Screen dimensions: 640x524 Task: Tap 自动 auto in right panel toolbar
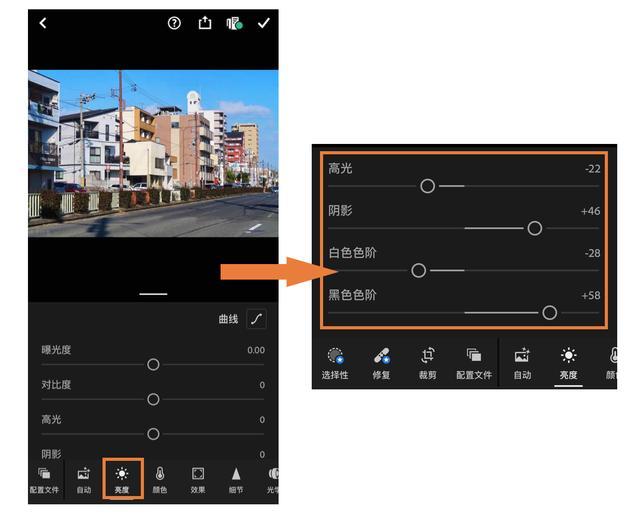(x=522, y=363)
